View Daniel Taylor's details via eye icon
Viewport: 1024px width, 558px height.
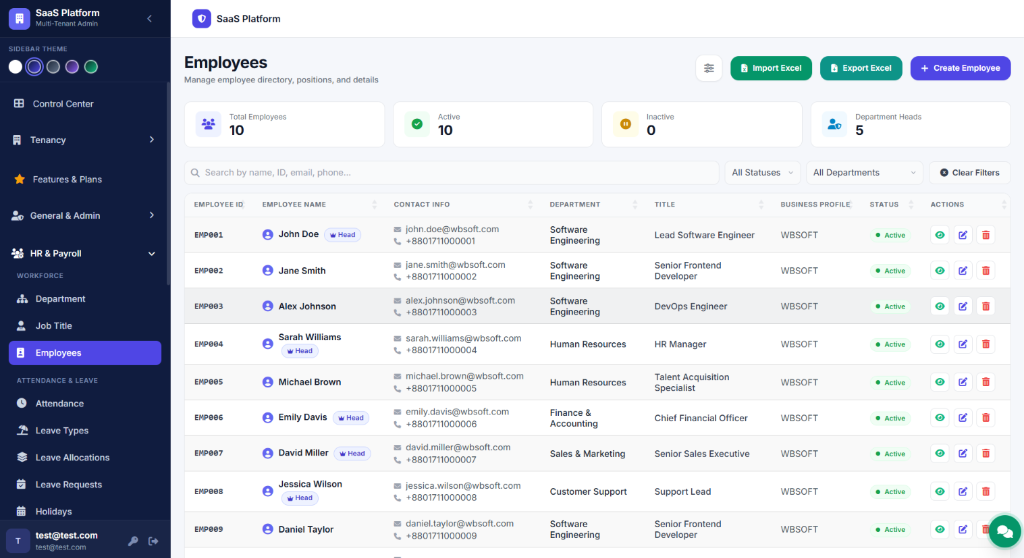click(940, 529)
